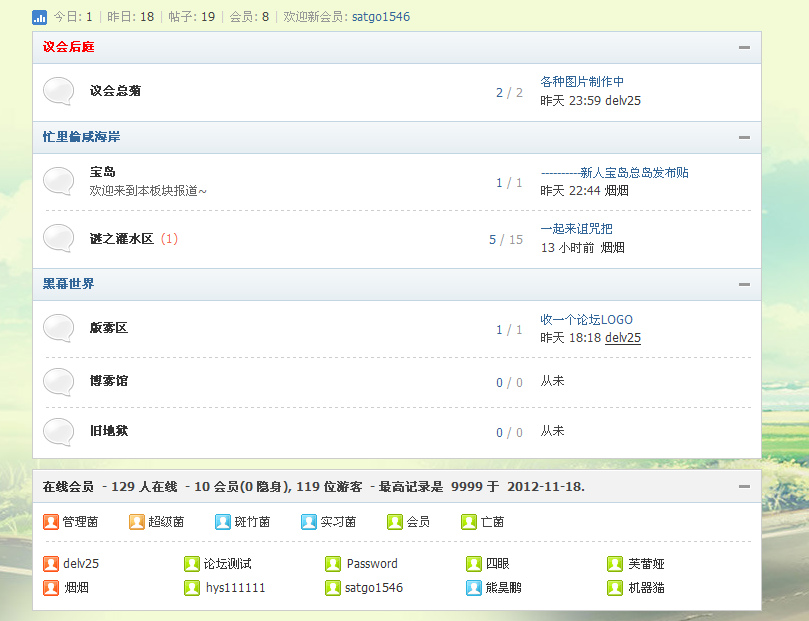Open underlined delv25 in 版务区 last post
The image size is (809, 621).
(x=623, y=338)
